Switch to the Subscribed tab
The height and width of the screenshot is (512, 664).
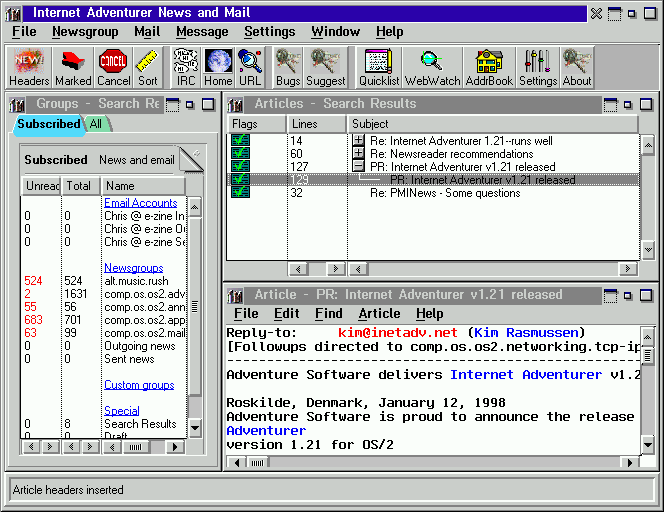(49, 124)
